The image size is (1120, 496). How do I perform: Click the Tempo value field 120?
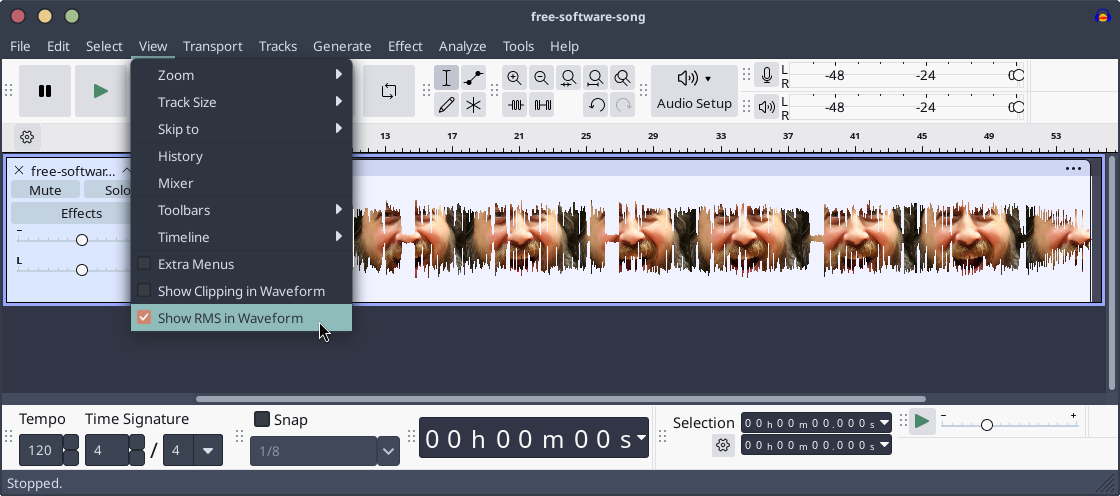point(41,450)
